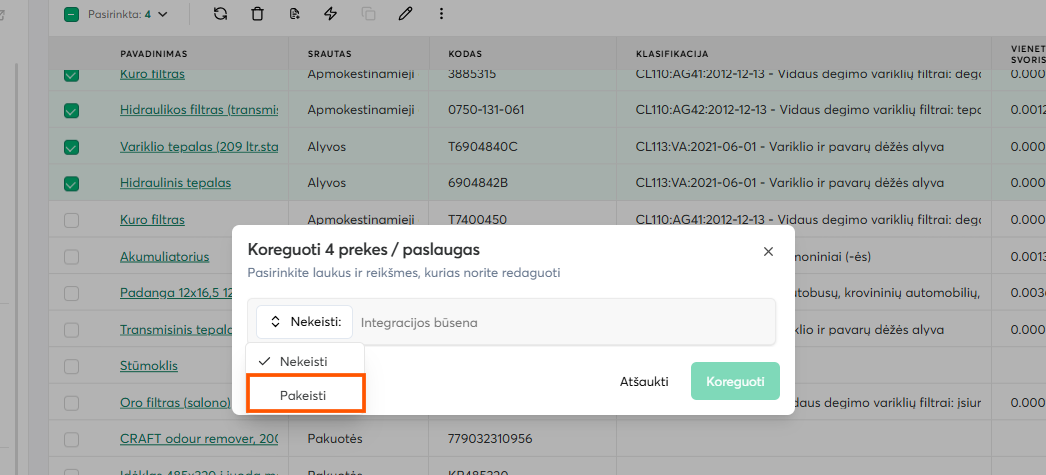Open the three-dot more options menu

tap(441, 14)
